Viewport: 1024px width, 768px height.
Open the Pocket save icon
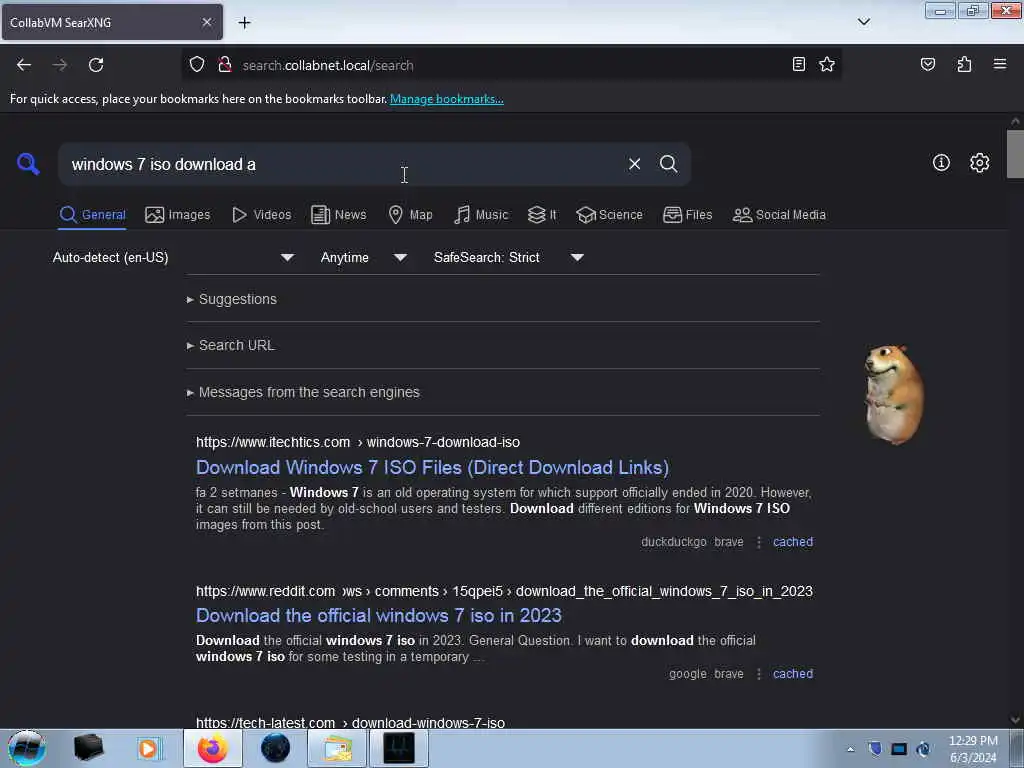(x=927, y=64)
